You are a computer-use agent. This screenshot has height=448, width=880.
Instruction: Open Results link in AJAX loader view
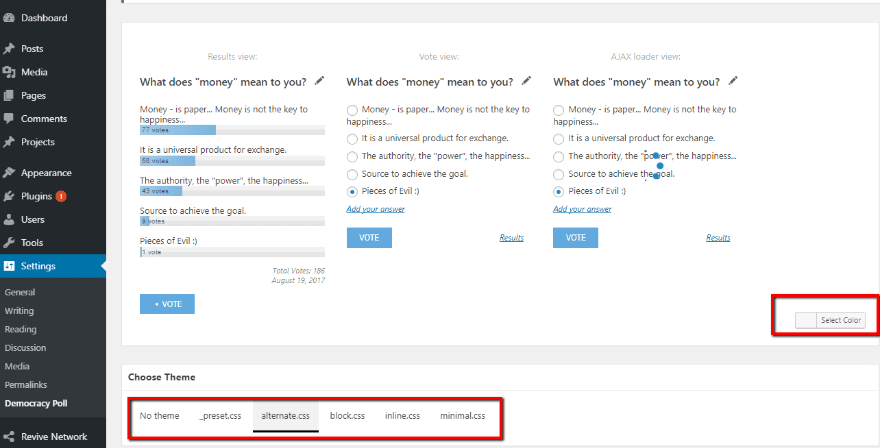718,237
